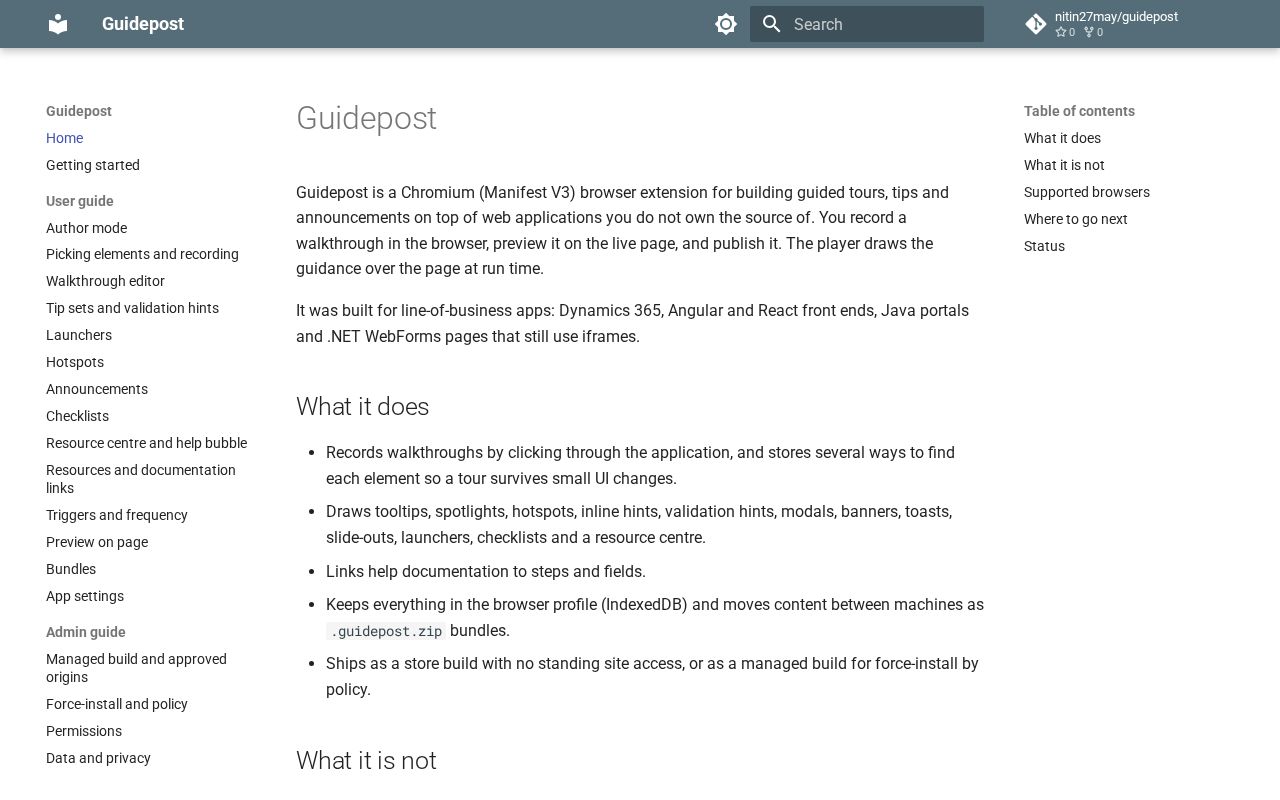This screenshot has height=800, width=1280.
Task: Jump to 'Where to go next' section
Action: point(1076,219)
